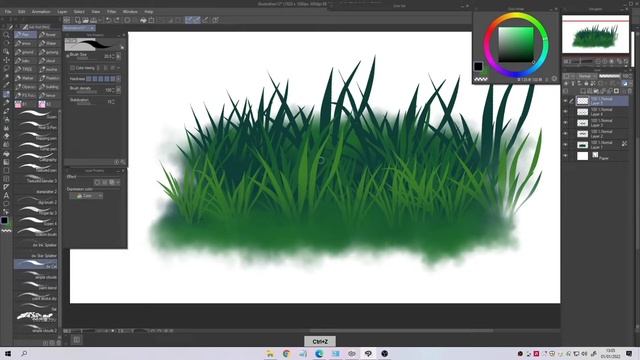Hide Layer 4 via eye icon
The height and width of the screenshot is (360, 640).
pos(565,112)
